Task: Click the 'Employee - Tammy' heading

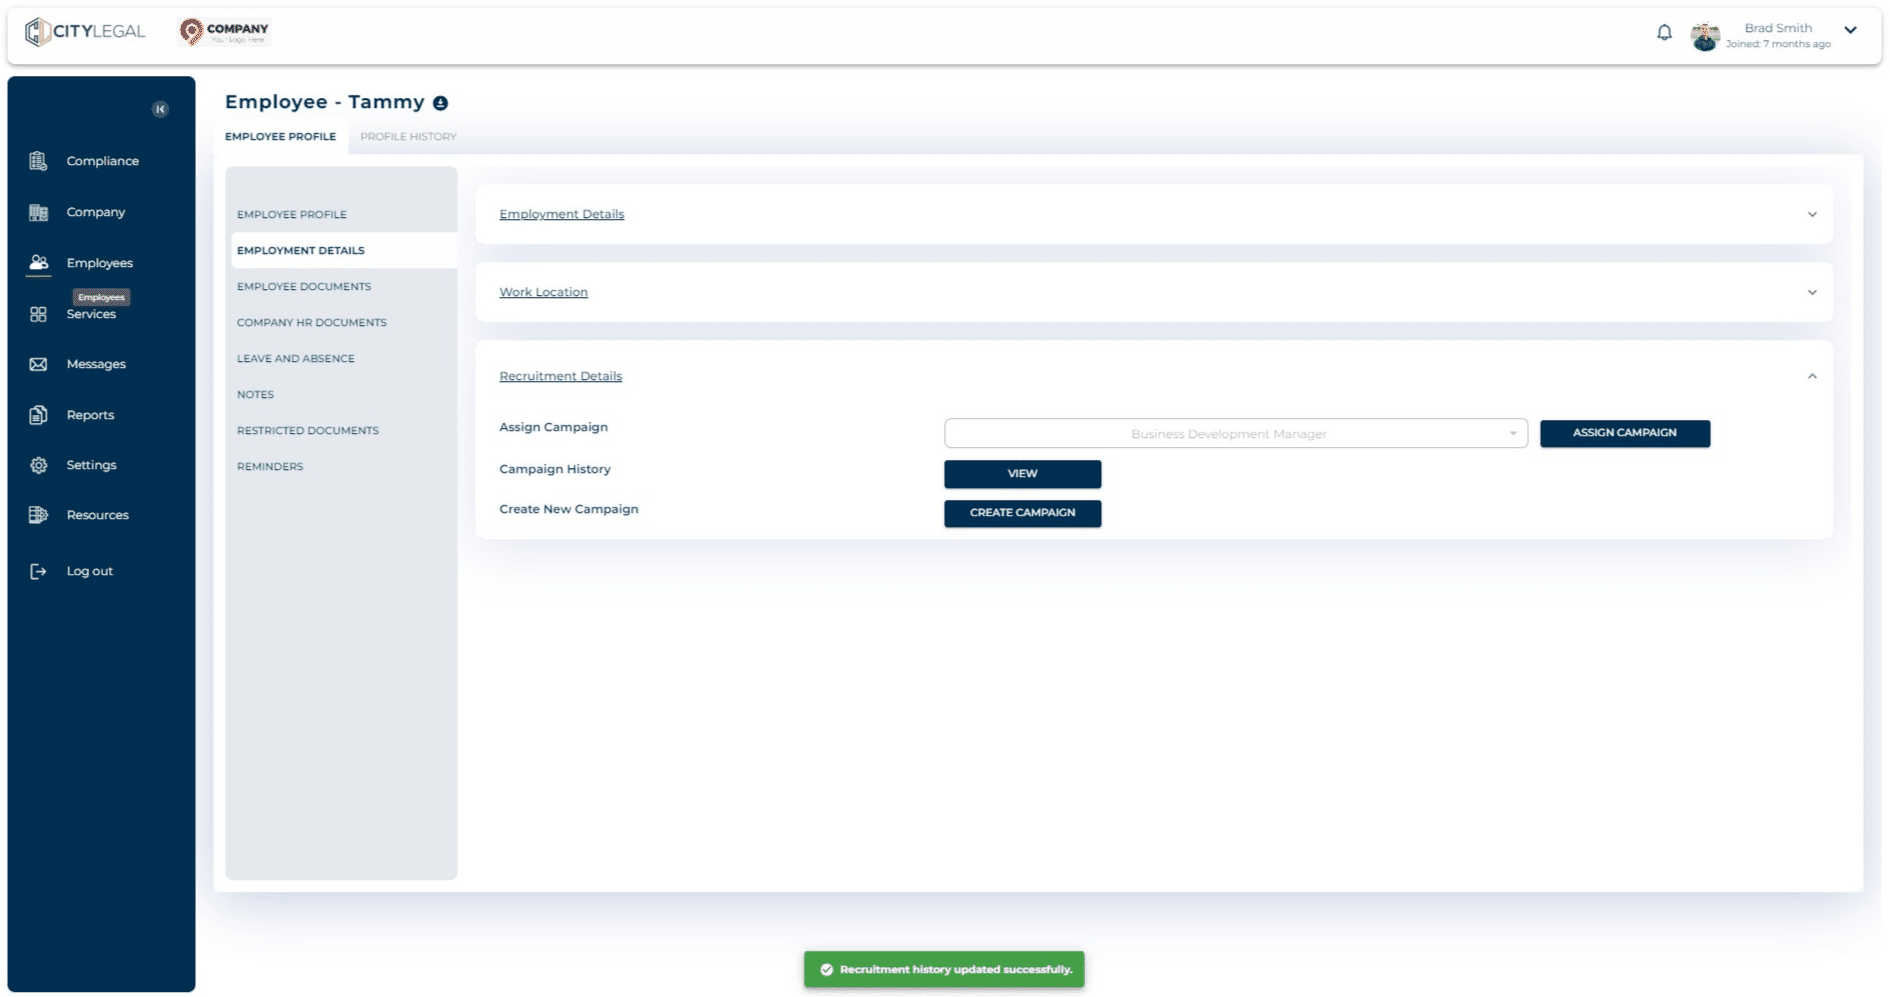Action: pos(324,102)
